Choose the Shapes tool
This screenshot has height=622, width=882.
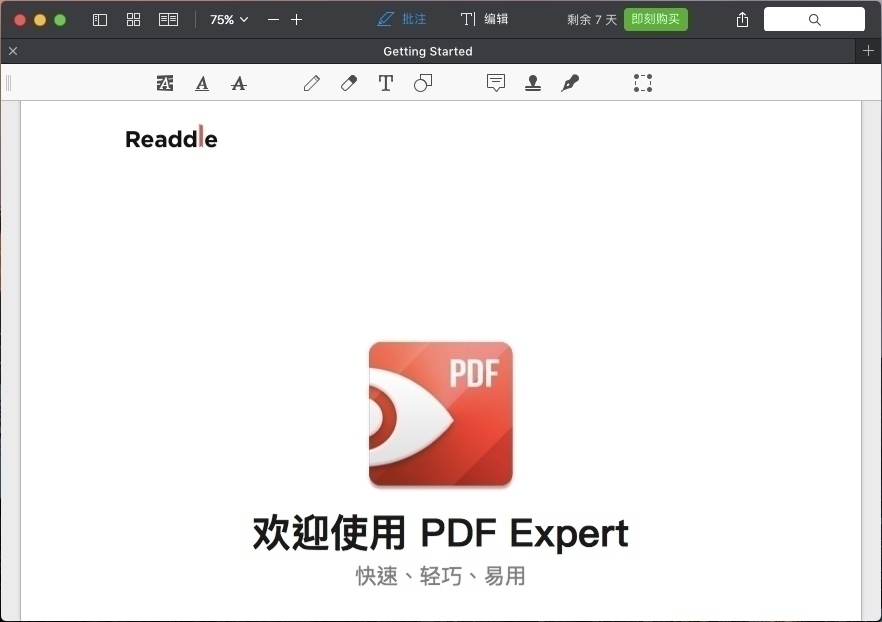click(422, 83)
